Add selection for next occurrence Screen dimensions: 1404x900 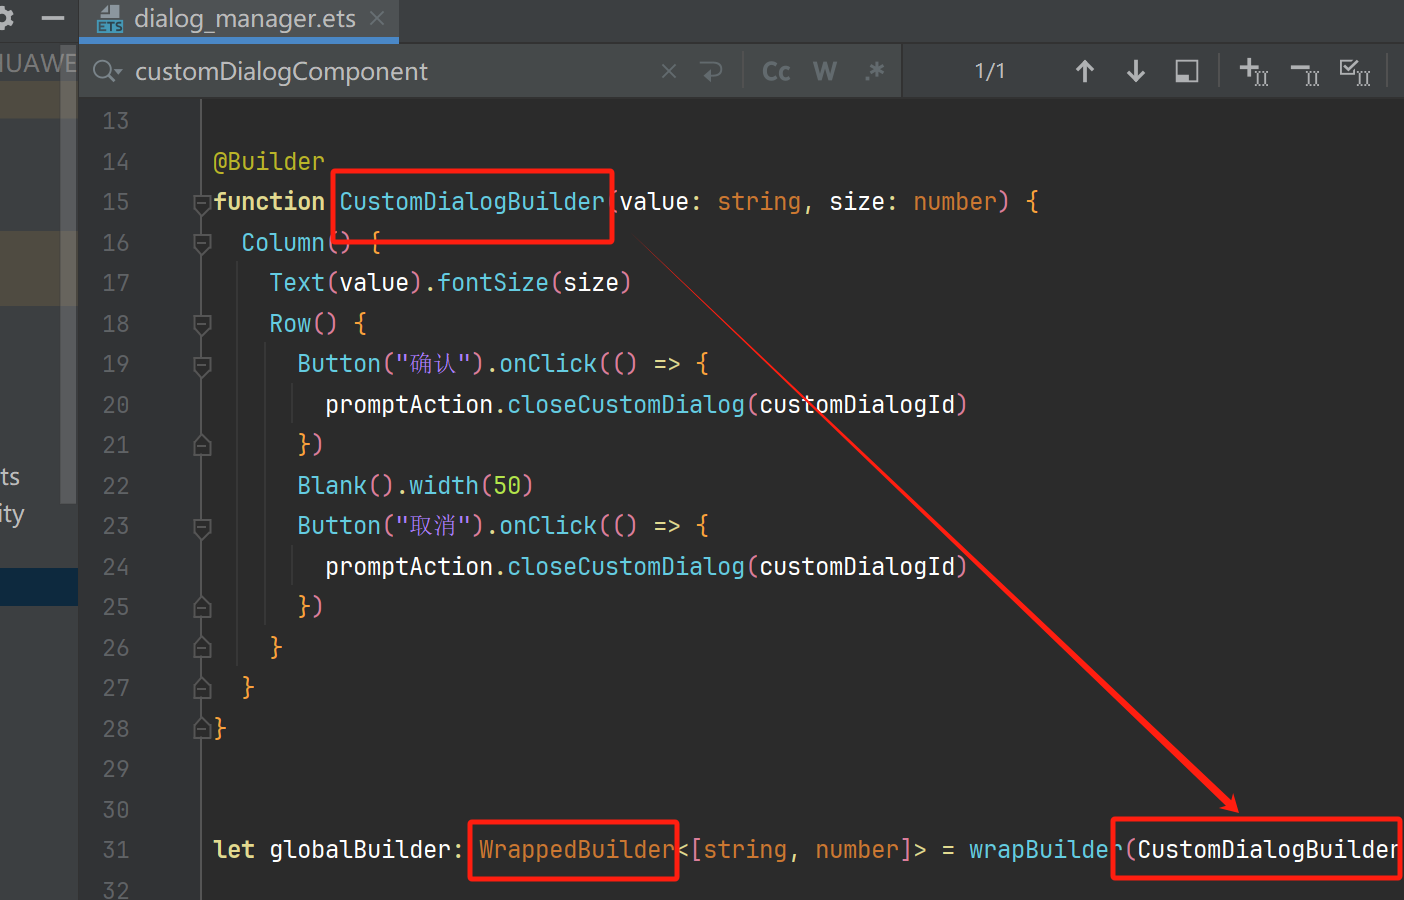tap(1254, 71)
